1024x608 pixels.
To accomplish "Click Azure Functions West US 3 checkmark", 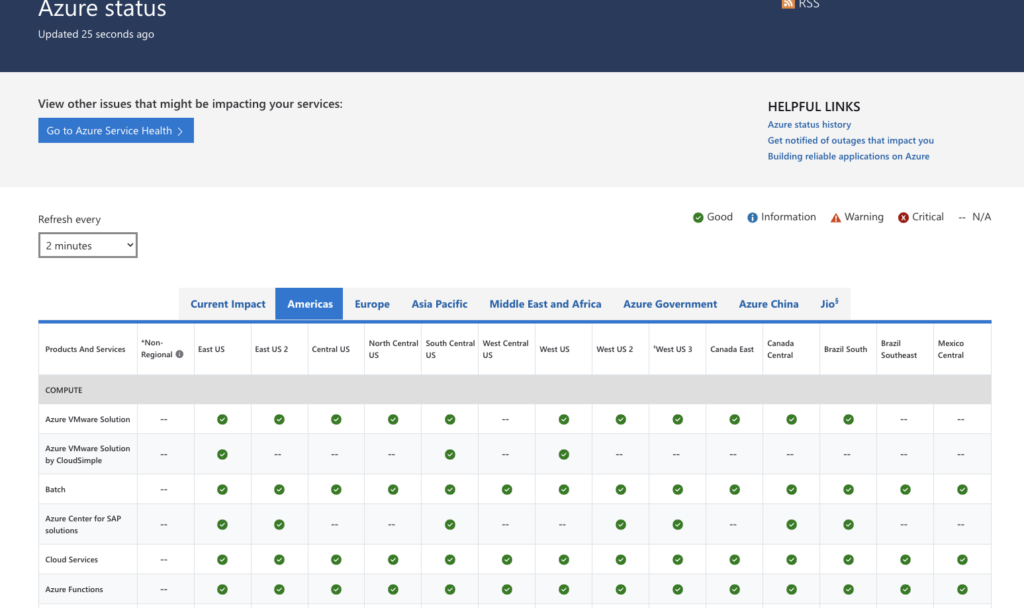I will 678,589.
